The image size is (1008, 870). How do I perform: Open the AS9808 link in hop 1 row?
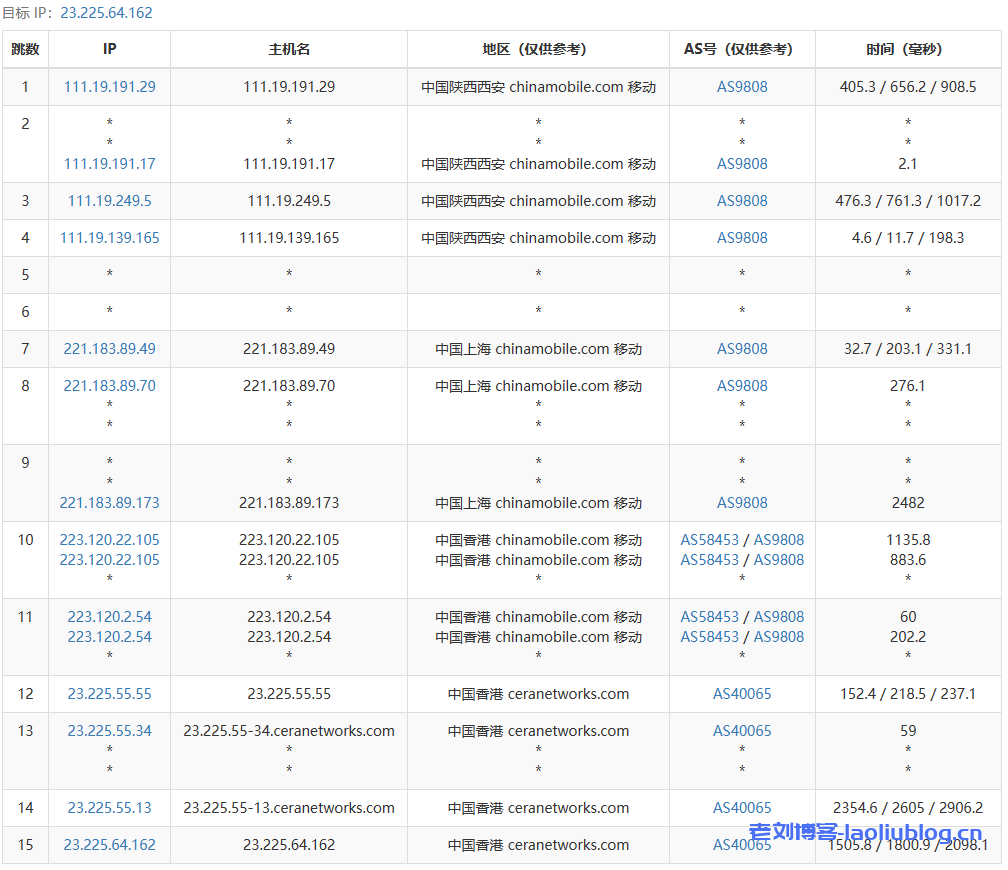pyautogui.click(x=742, y=87)
